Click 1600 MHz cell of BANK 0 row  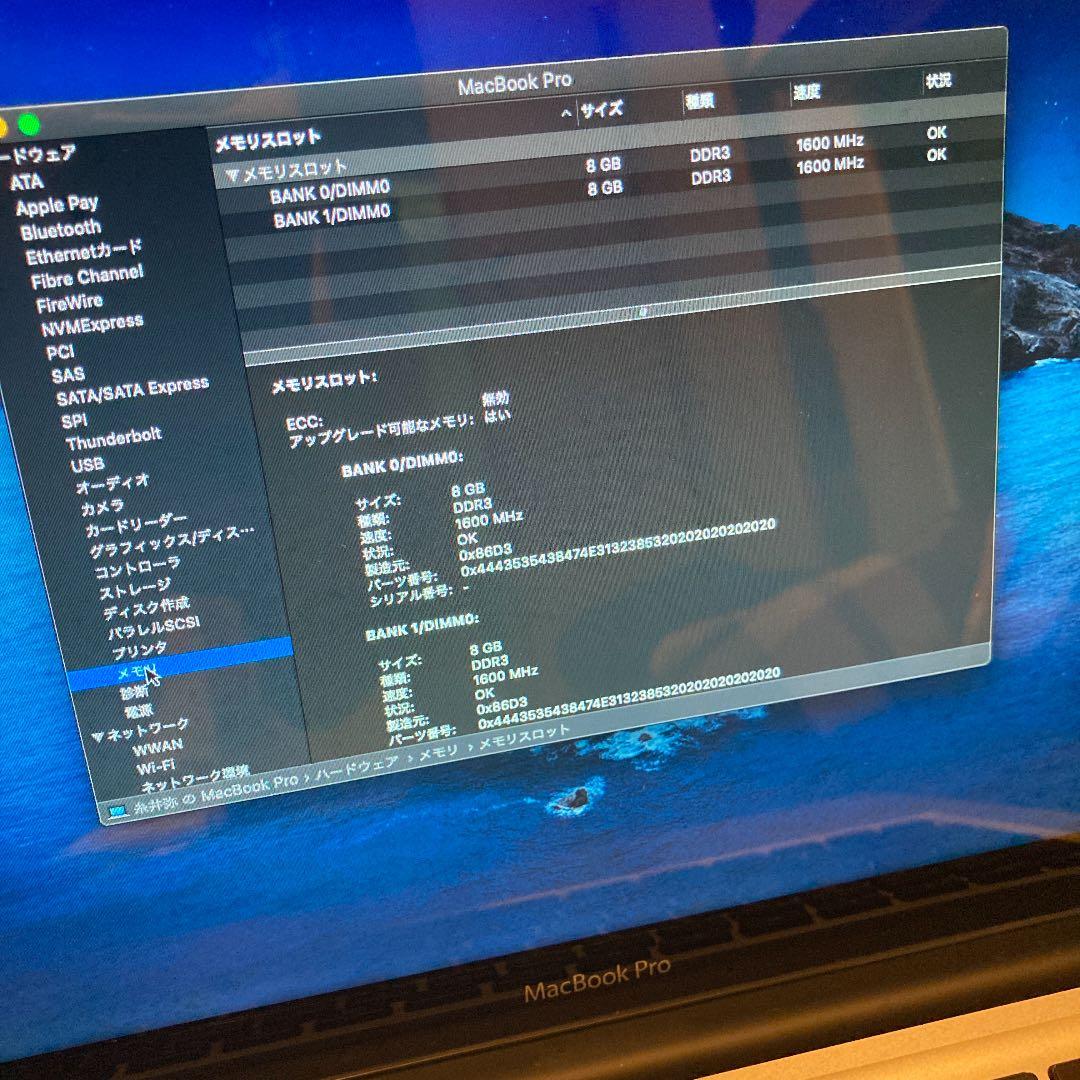pos(829,143)
